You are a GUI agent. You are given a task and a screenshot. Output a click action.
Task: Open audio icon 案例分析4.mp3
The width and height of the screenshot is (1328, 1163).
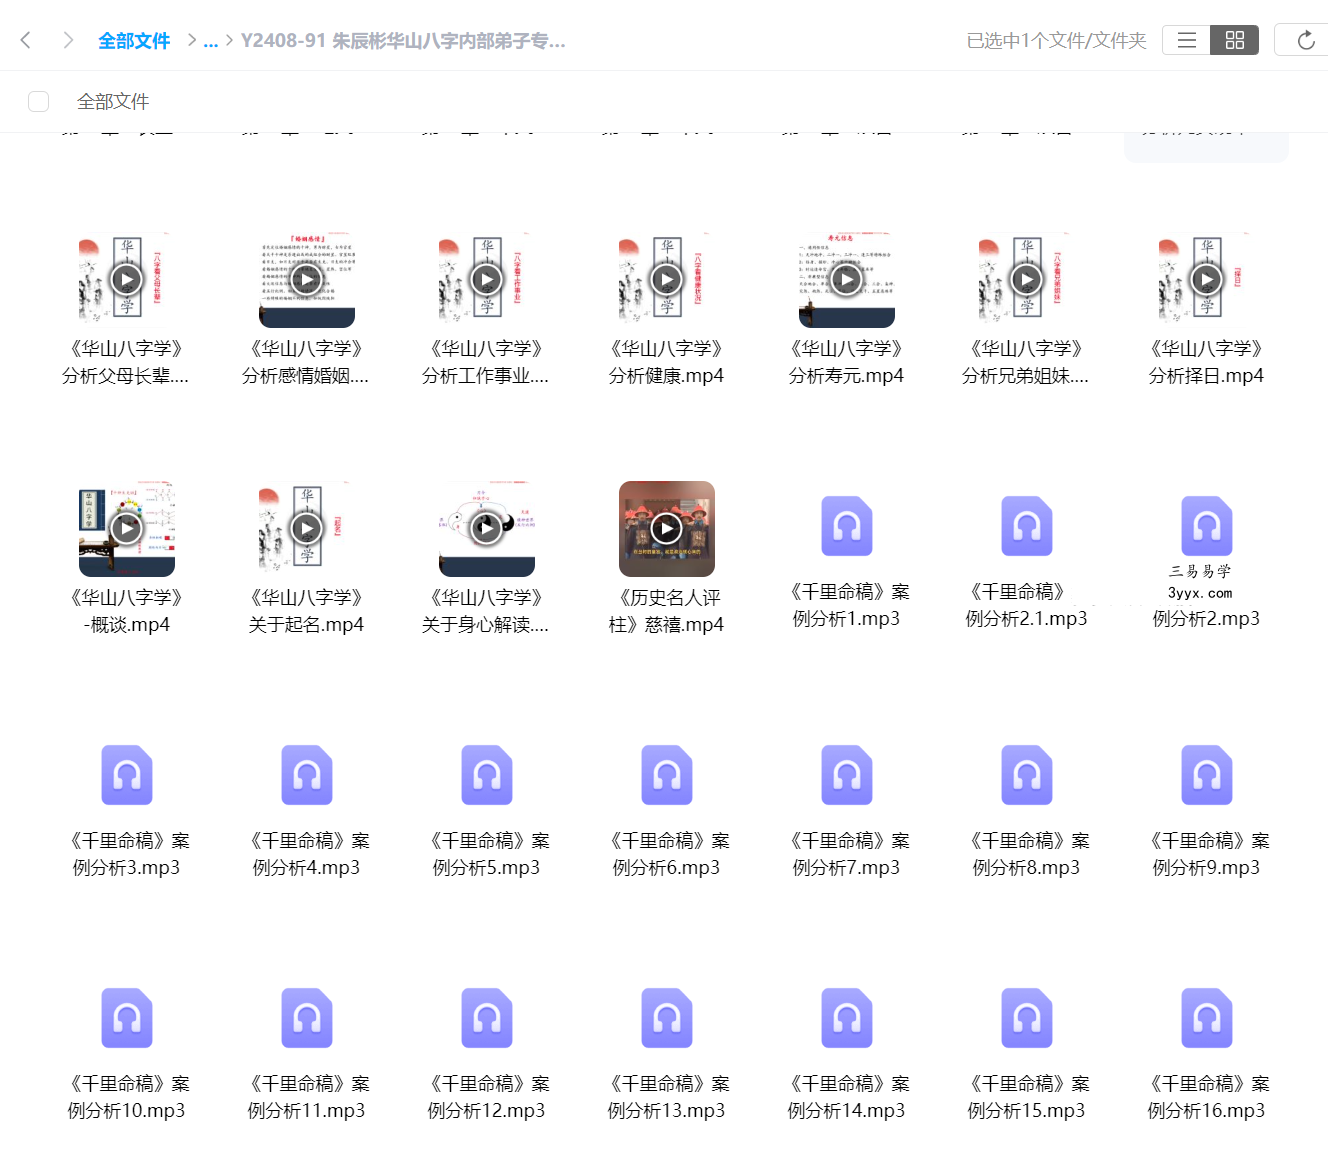(x=307, y=775)
